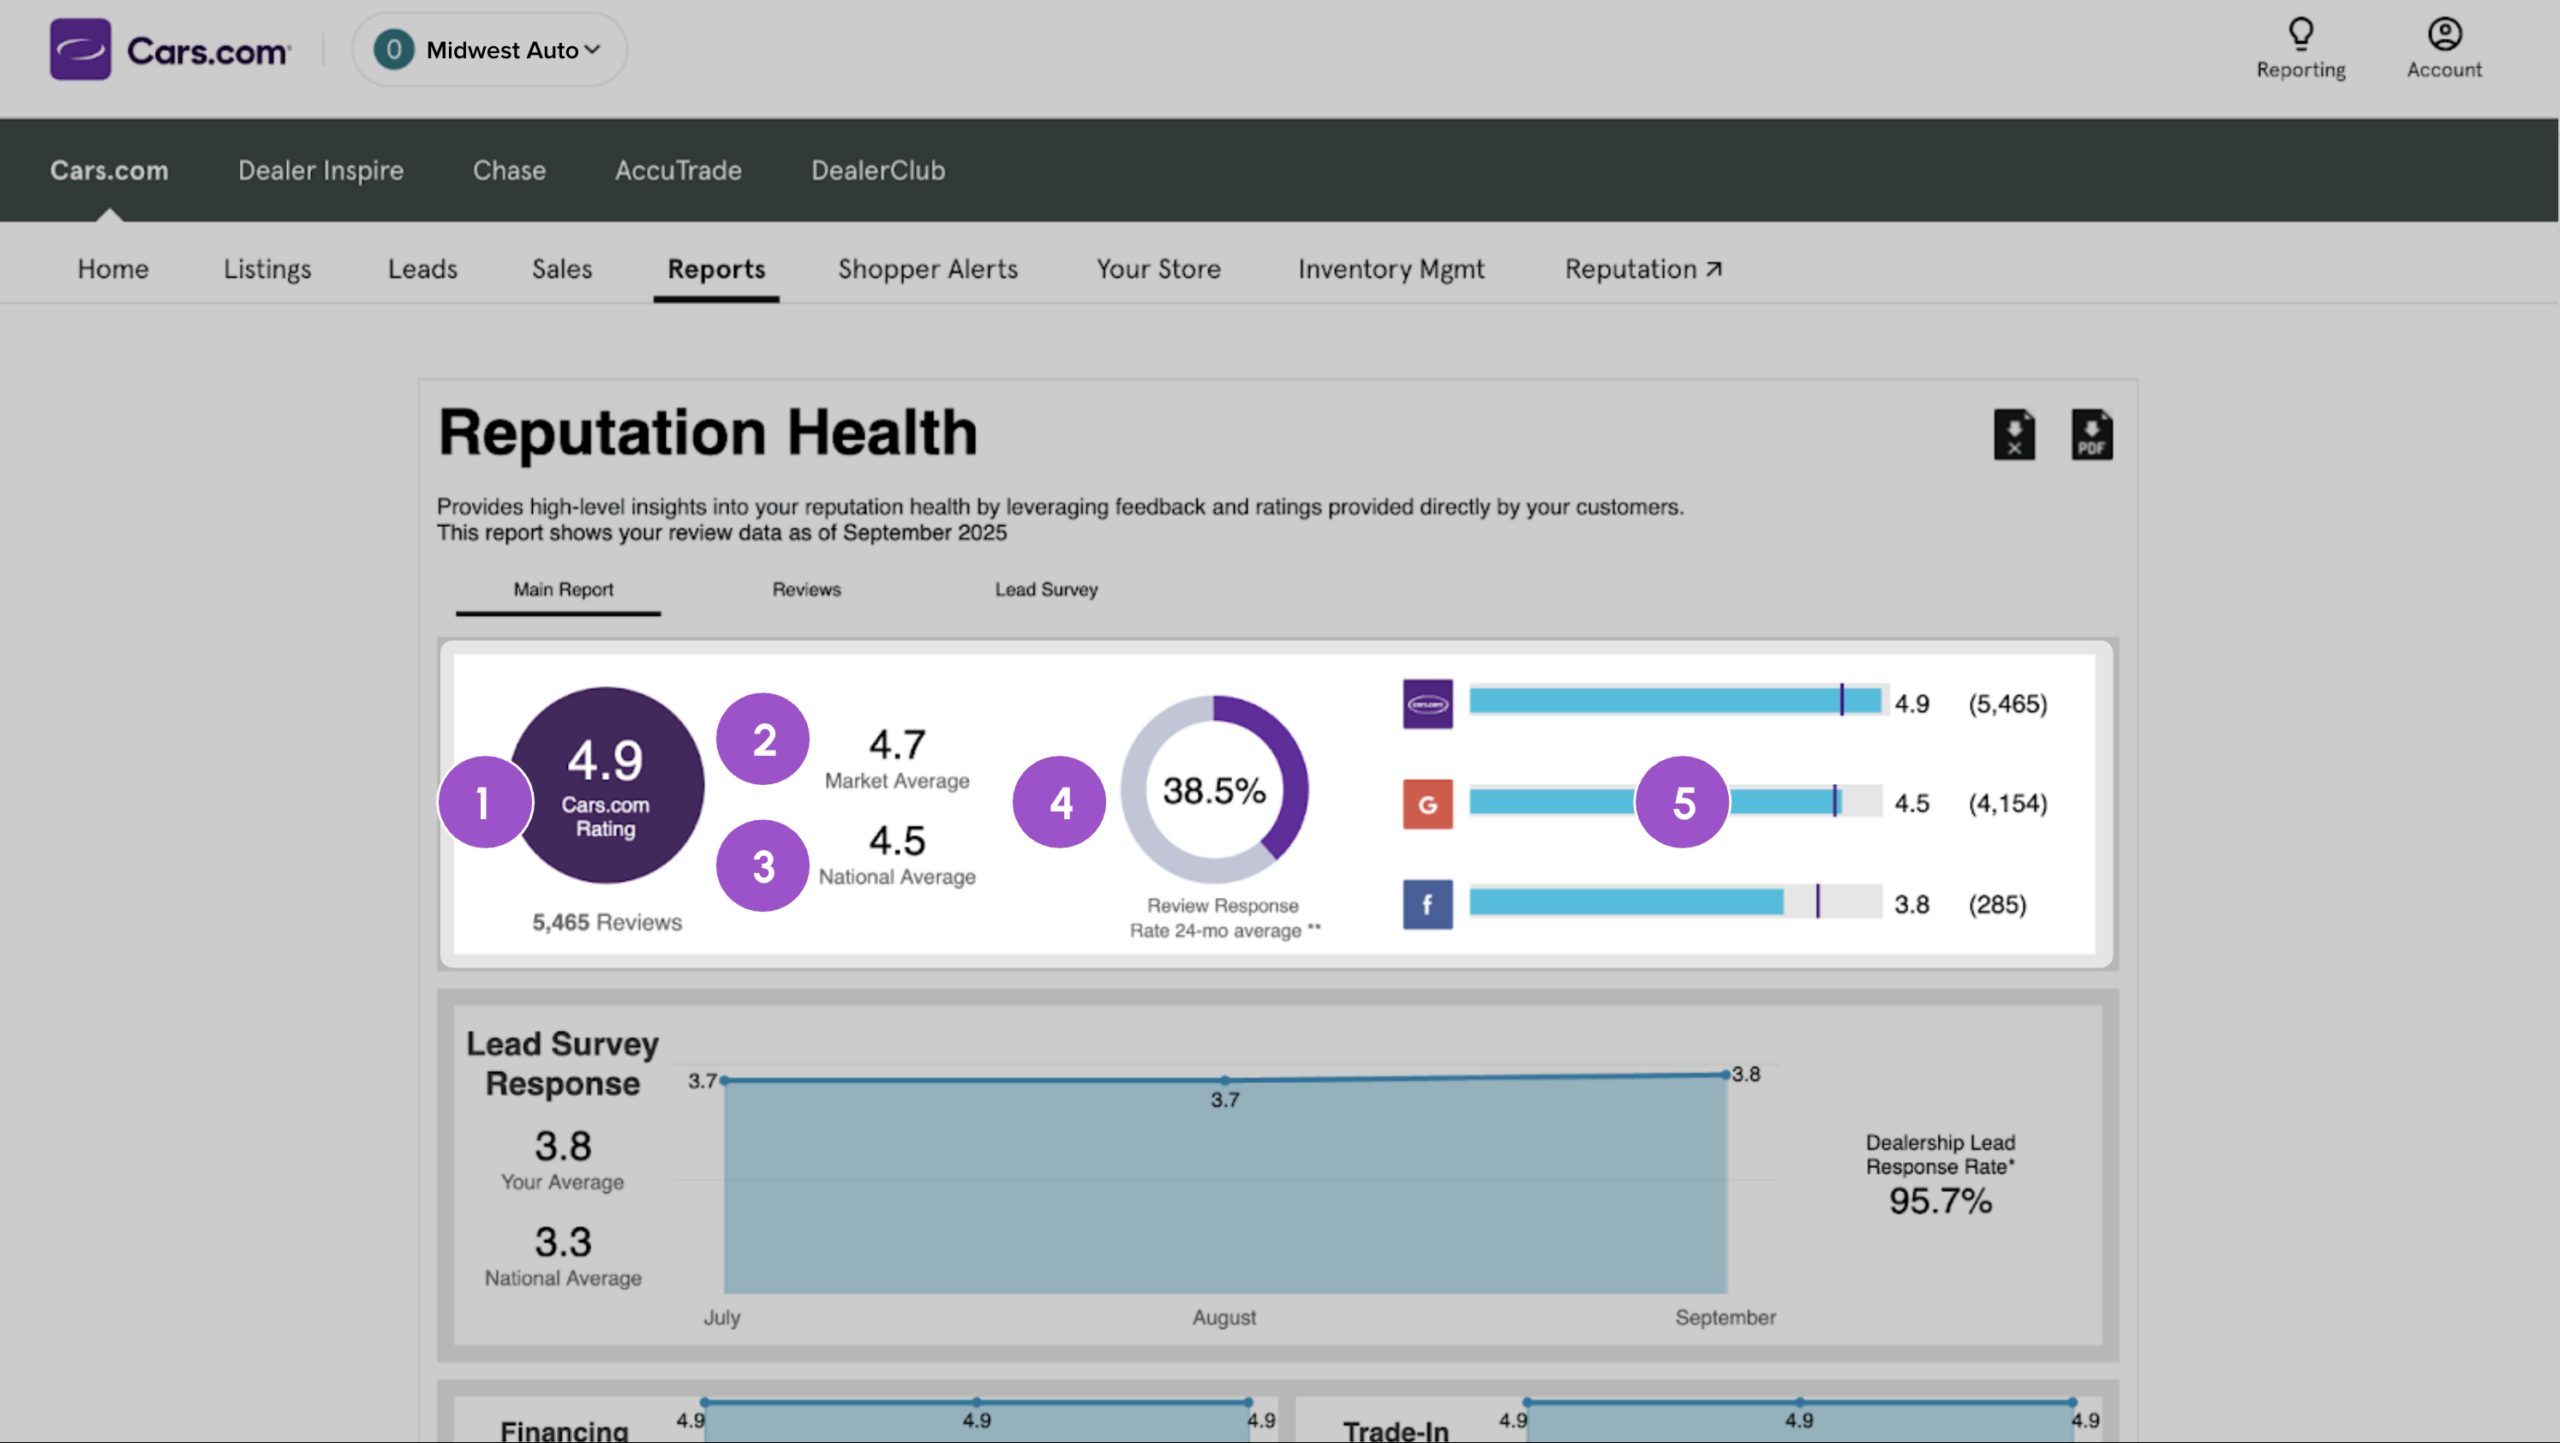
Task: Switch to the Lead Survey tab
Action: click(1046, 590)
